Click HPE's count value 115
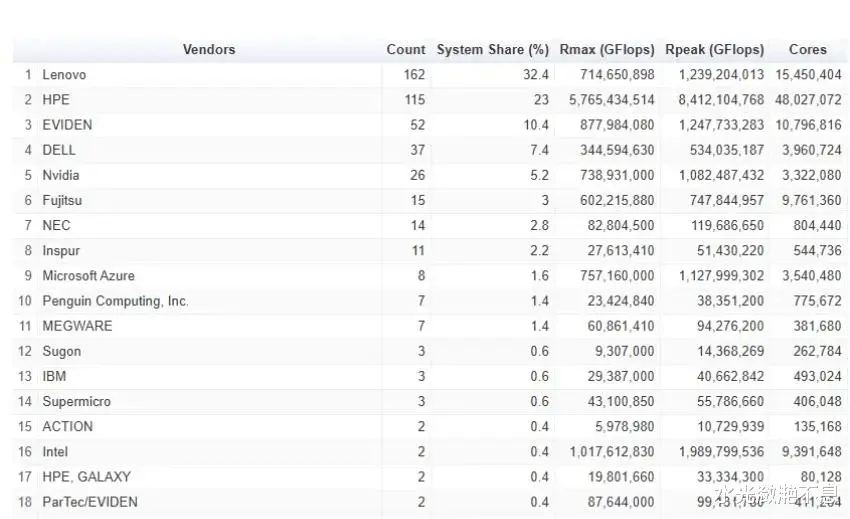This screenshot has height=519, width=850. tap(415, 100)
